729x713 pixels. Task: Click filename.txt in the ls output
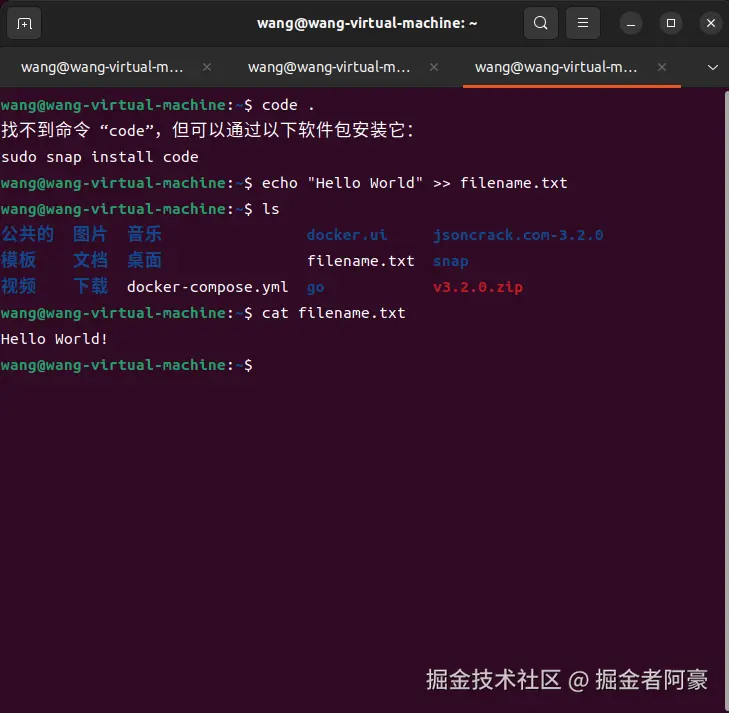pyautogui.click(x=361, y=261)
